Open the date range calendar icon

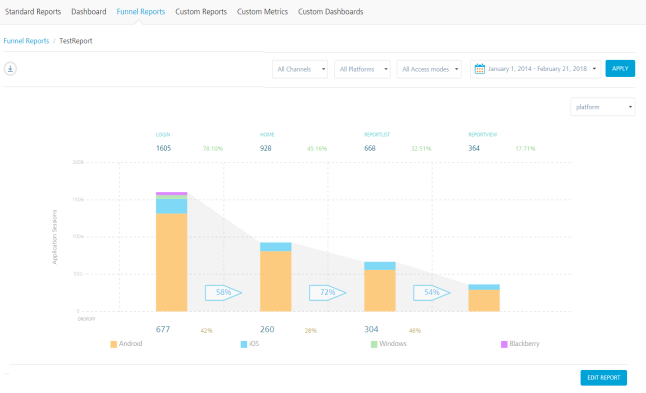(479, 69)
